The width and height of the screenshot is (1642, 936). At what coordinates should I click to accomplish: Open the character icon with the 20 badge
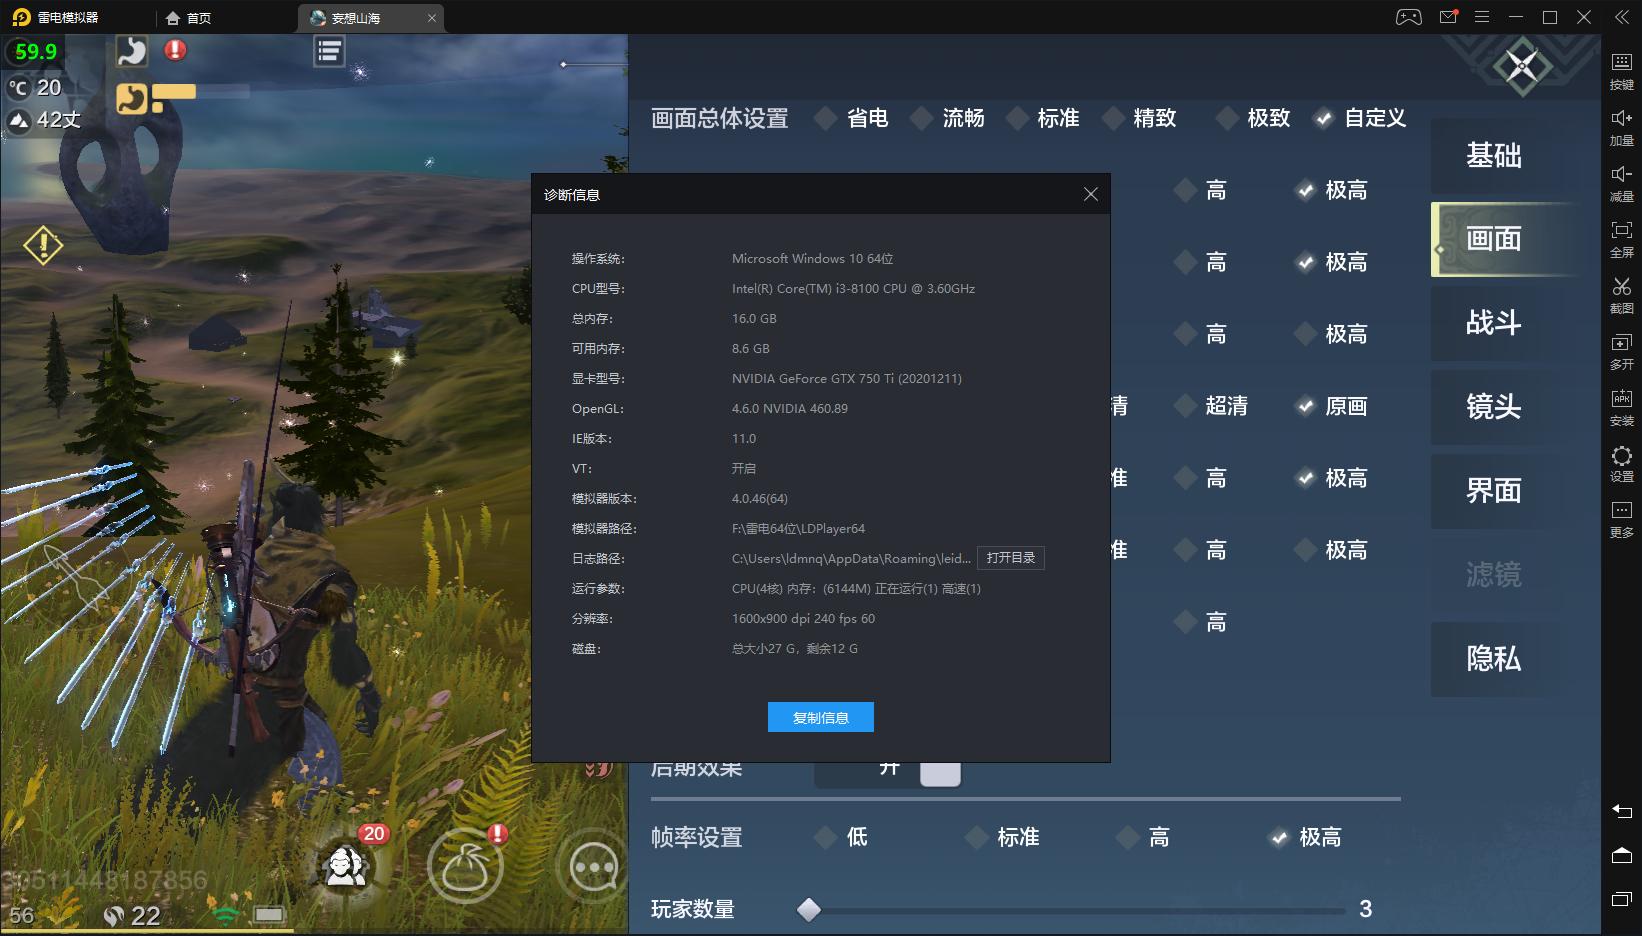coord(347,864)
